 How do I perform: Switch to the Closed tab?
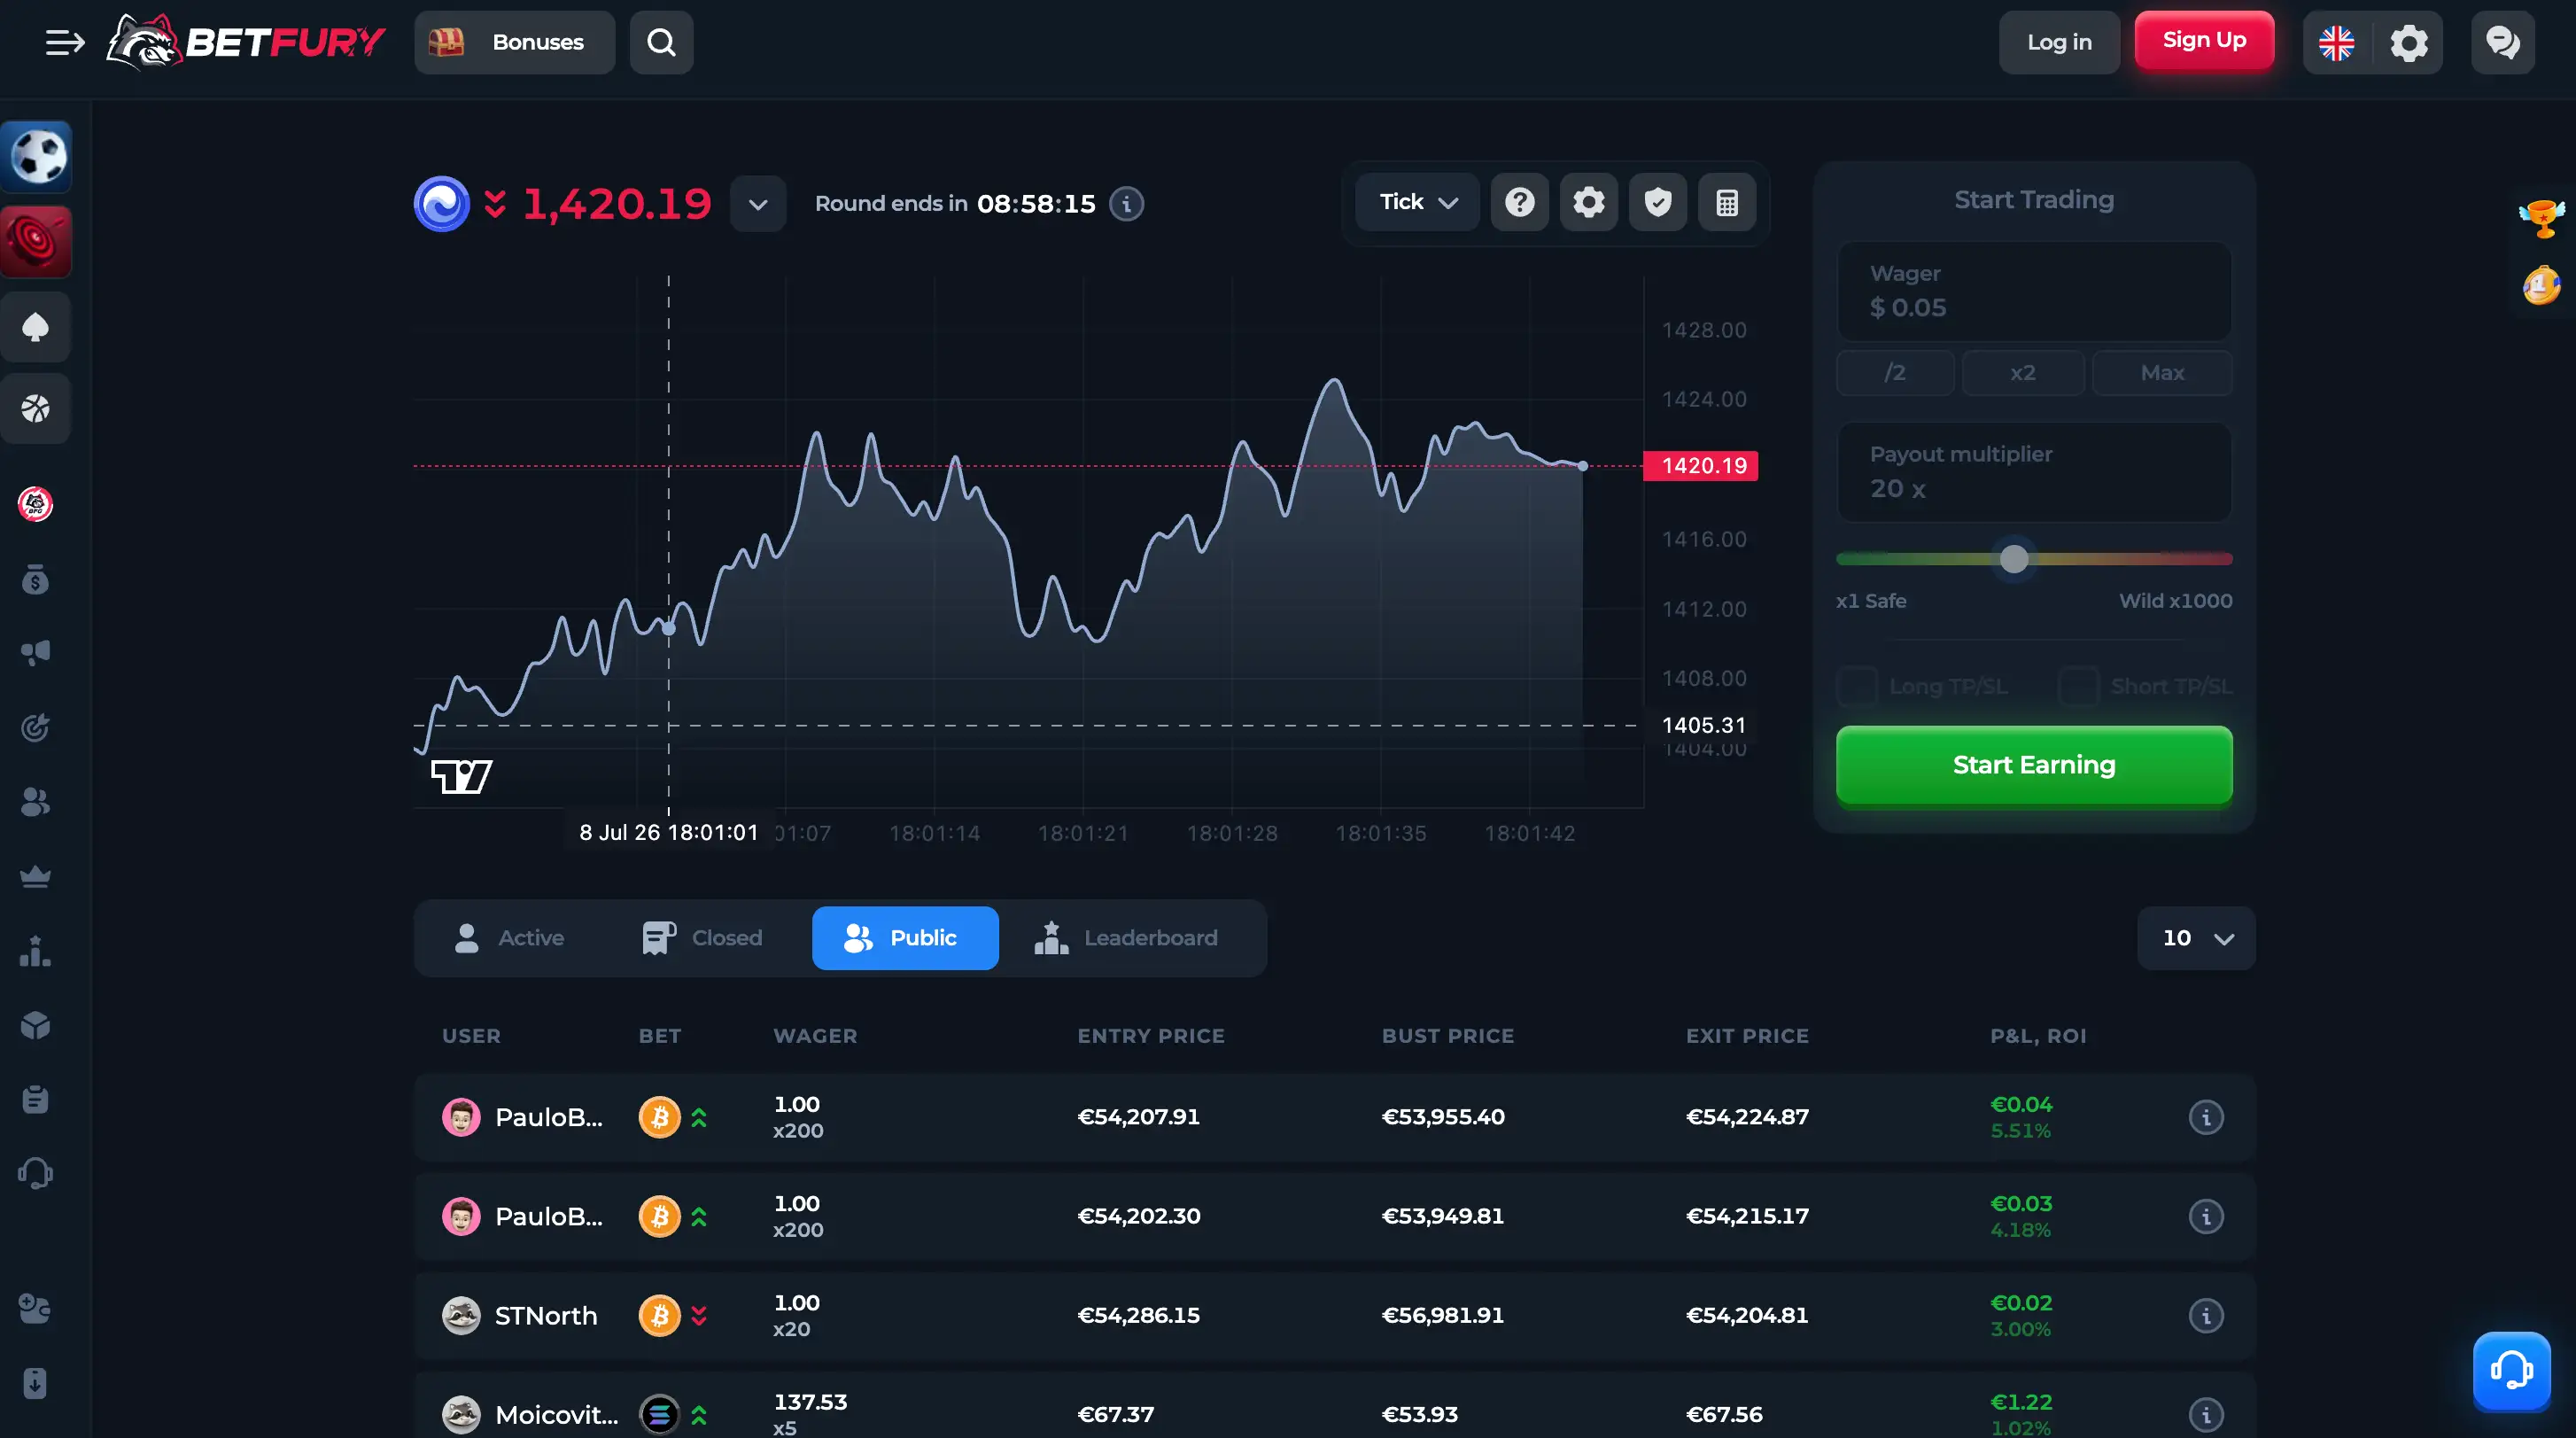click(x=702, y=937)
